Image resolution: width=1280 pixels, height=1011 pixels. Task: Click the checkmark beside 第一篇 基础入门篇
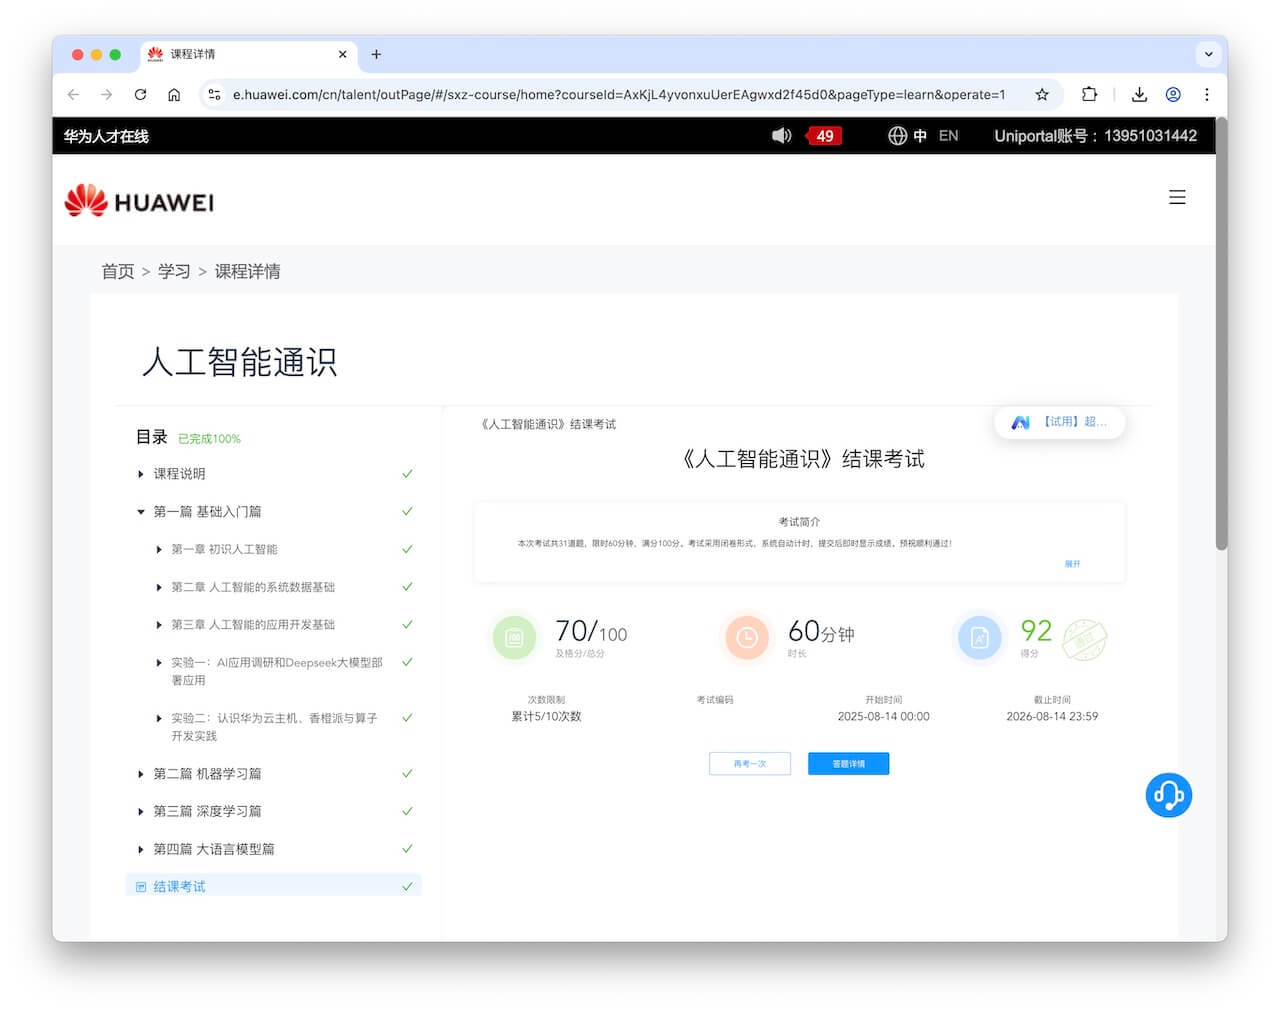tap(407, 511)
